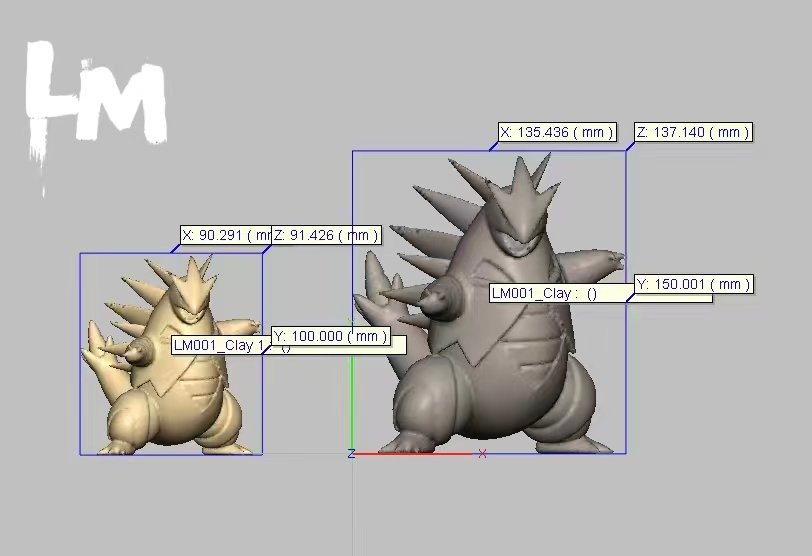This screenshot has width=812, height=556.
Task: Click the Y: 100.000 mm dimension label
Action: click(330, 336)
